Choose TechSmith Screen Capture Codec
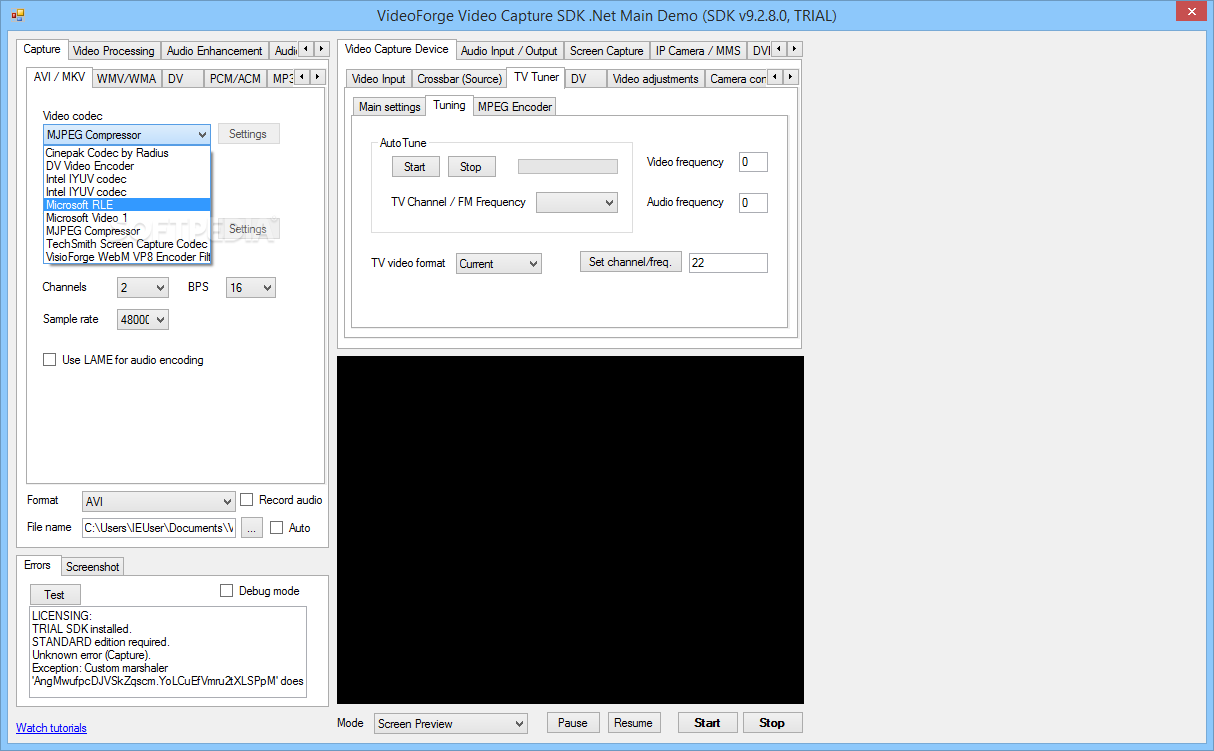 pos(127,244)
